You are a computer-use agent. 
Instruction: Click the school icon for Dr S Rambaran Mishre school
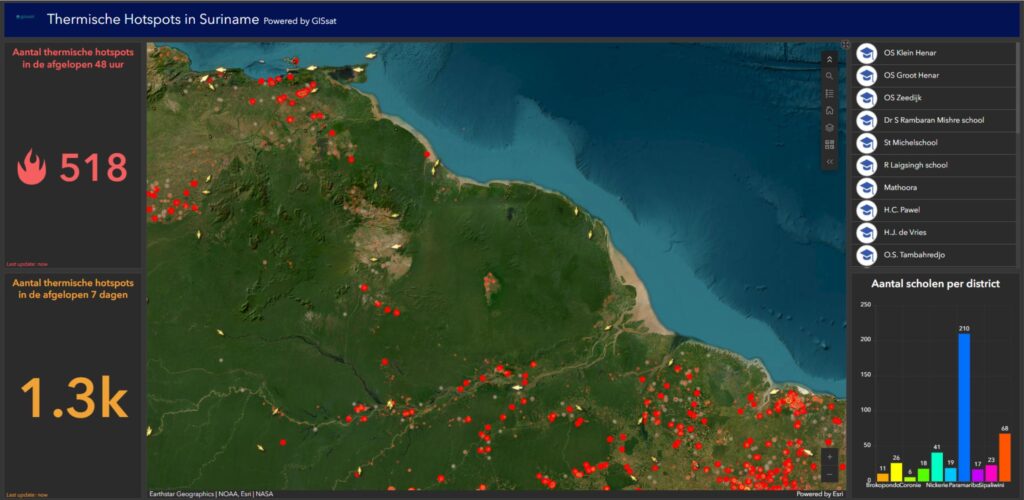click(867, 121)
